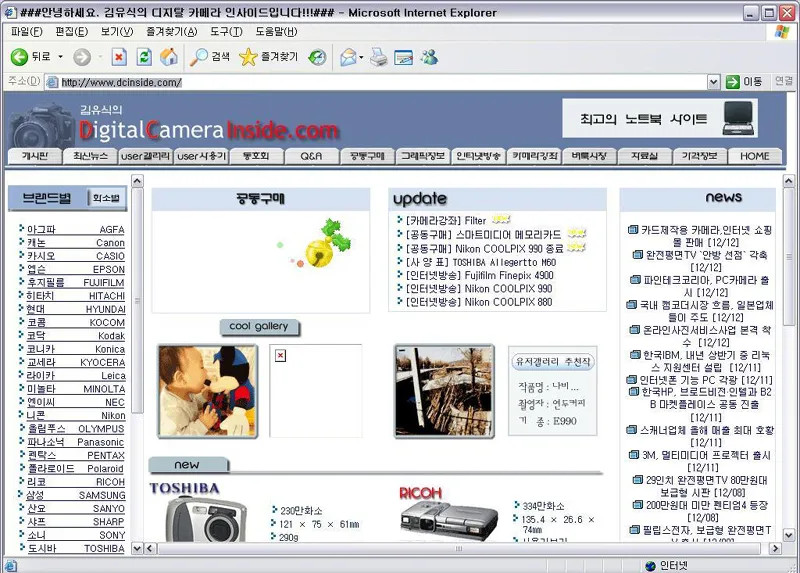
Task: Expand the Mail icon dropdown arrow
Action: (361, 57)
